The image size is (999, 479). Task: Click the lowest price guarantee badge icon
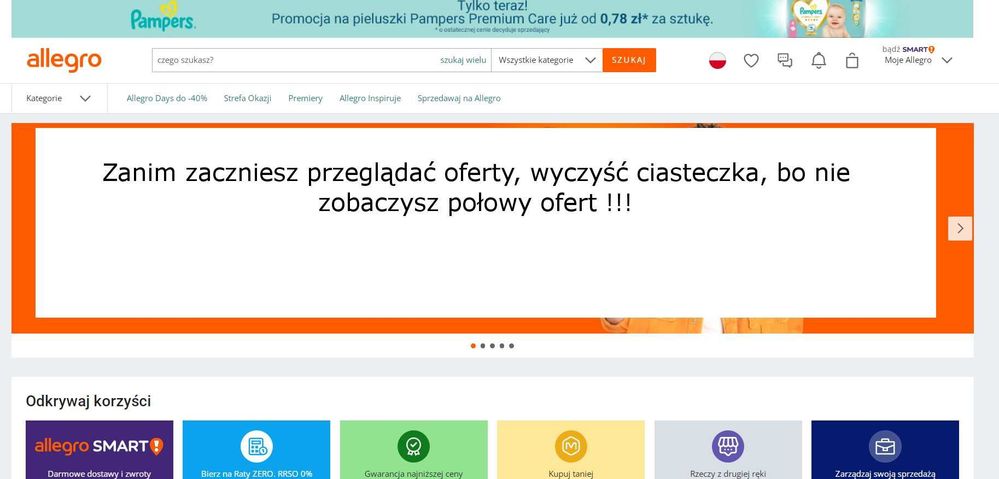tap(413, 446)
